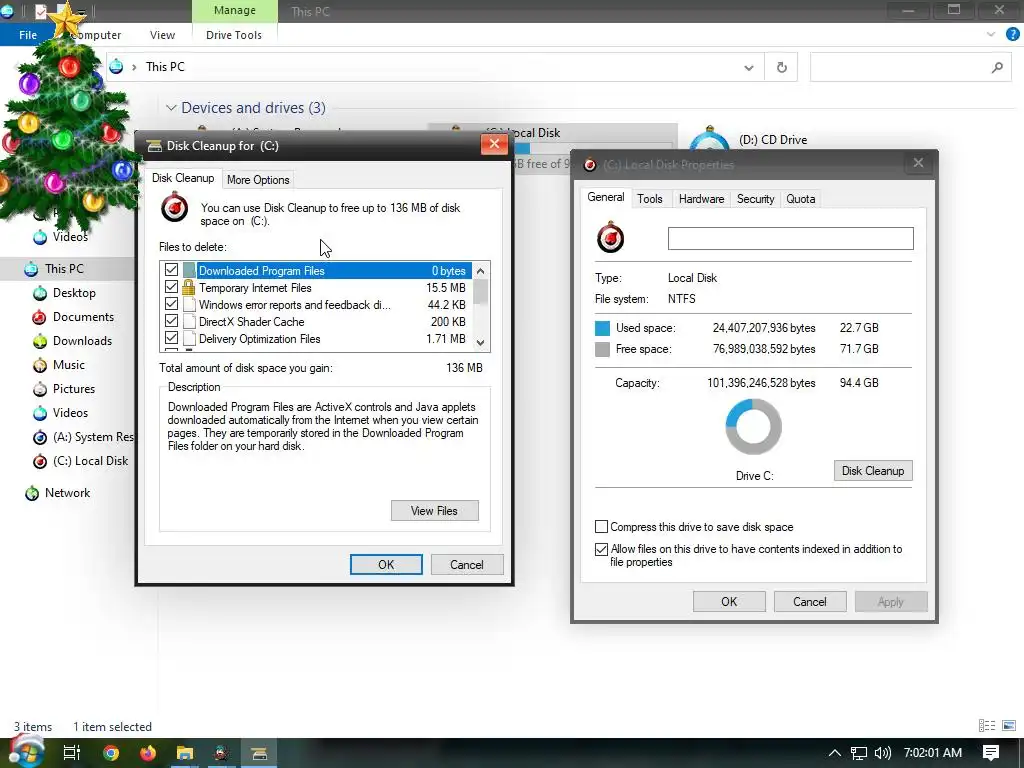Click the Desktop icon in navigation pane

pyautogui.click(x=40, y=293)
